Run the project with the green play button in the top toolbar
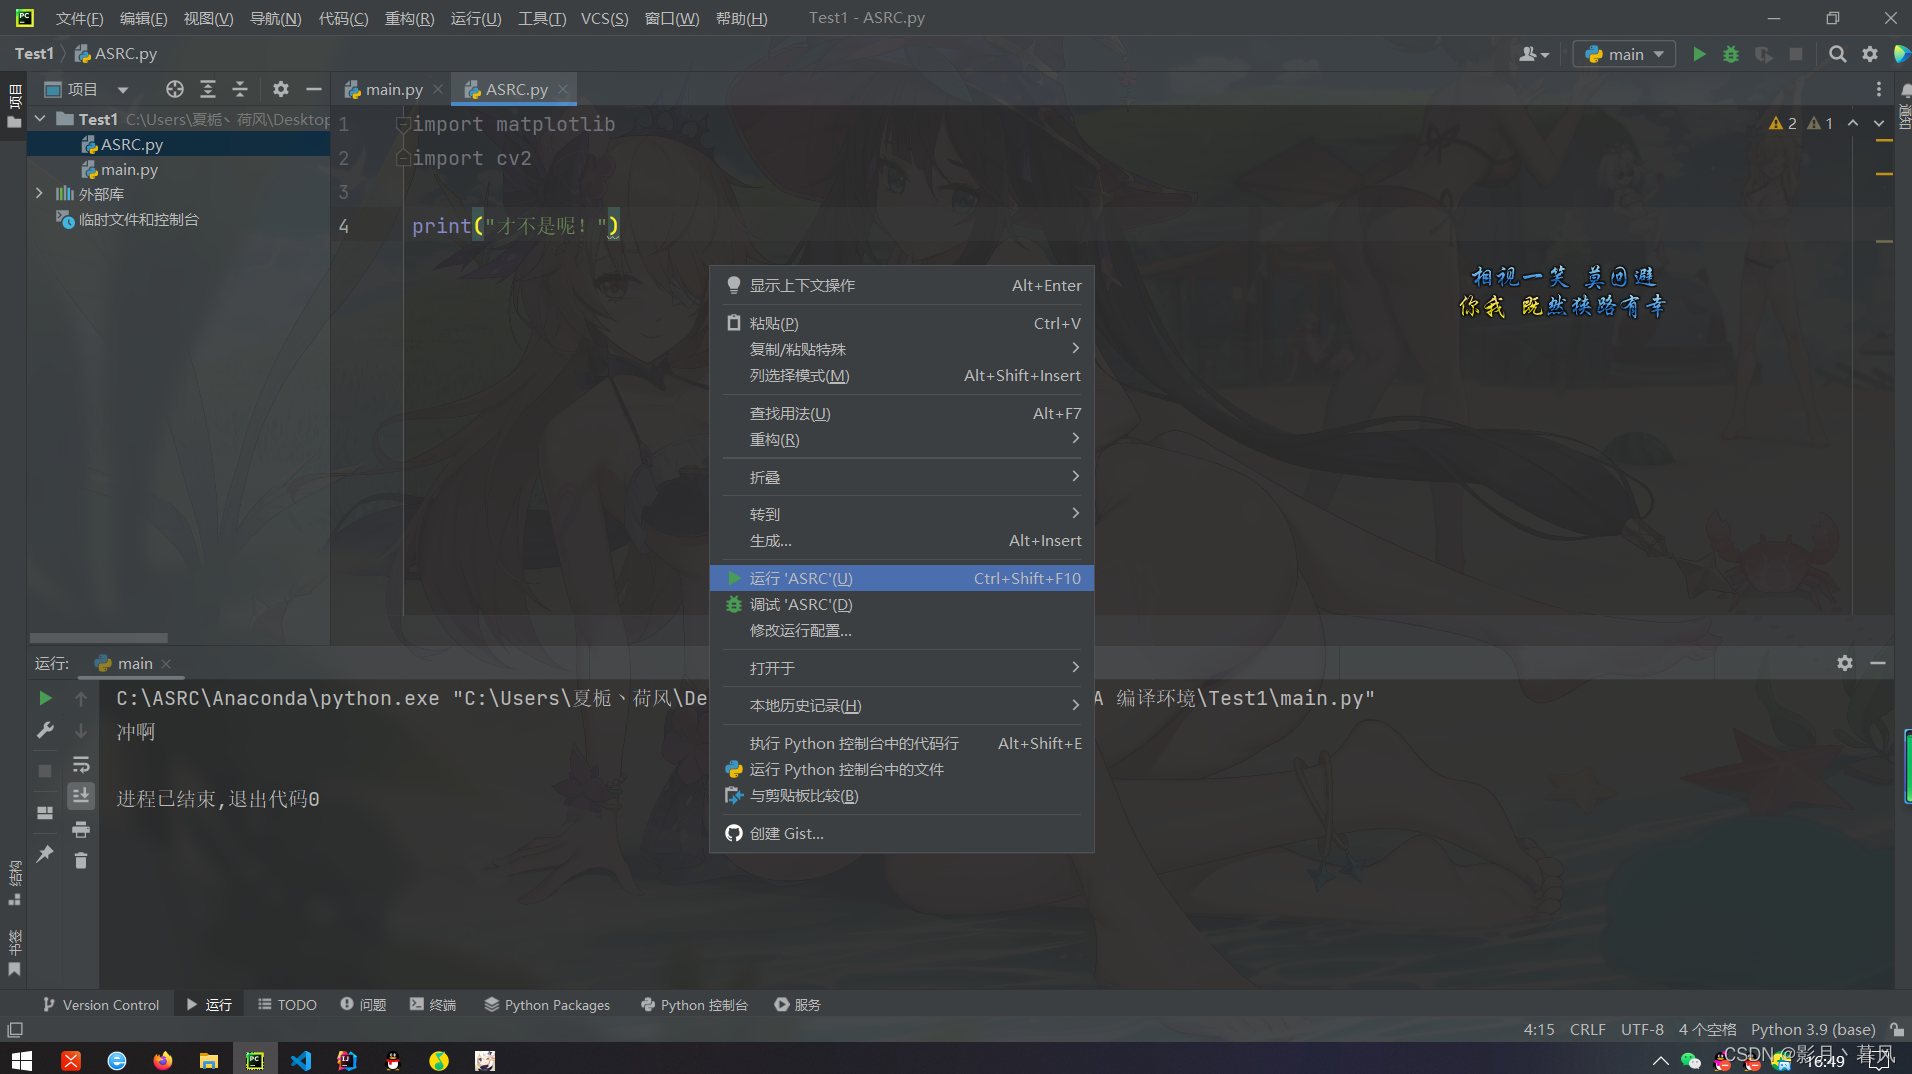Viewport: 1912px width, 1074px height. point(1698,54)
